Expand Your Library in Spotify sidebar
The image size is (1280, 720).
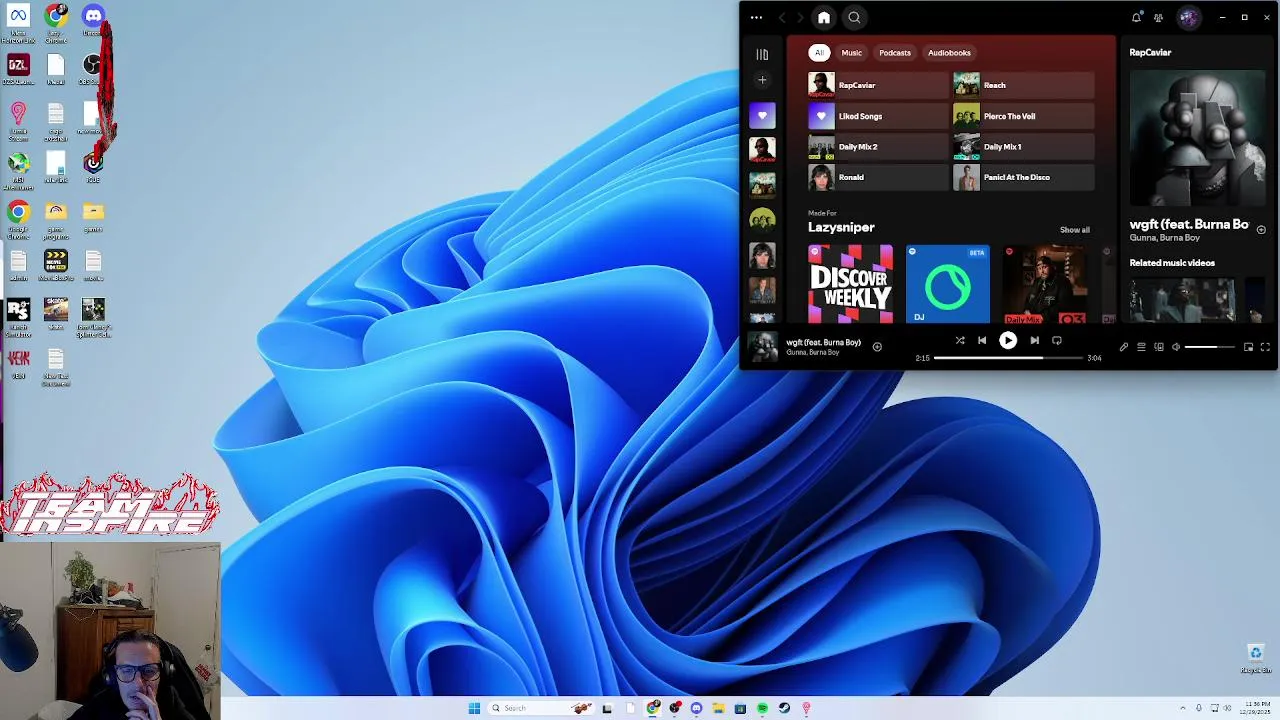(762, 54)
